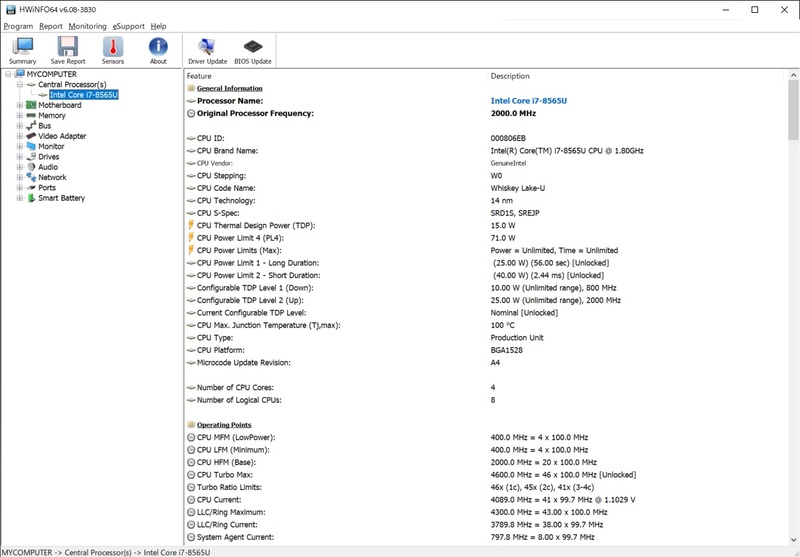Expand the Smart Battery tree node
Screen dimensions: 800x557
click(x=19, y=198)
